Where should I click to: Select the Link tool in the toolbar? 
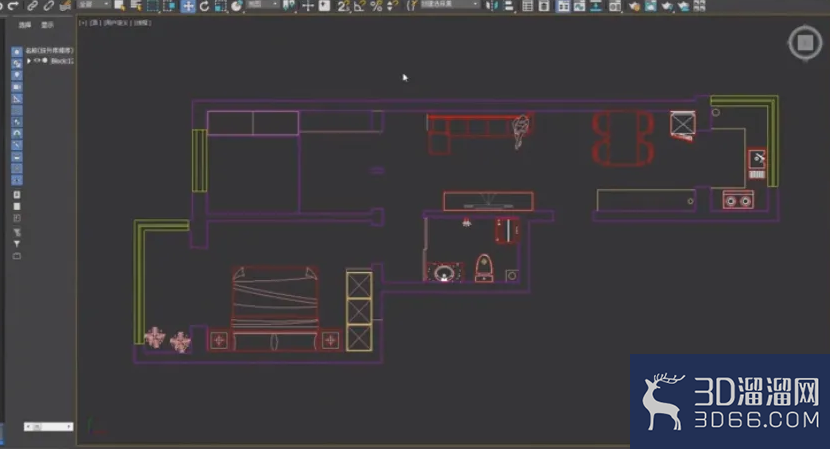(x=32, y=5)
